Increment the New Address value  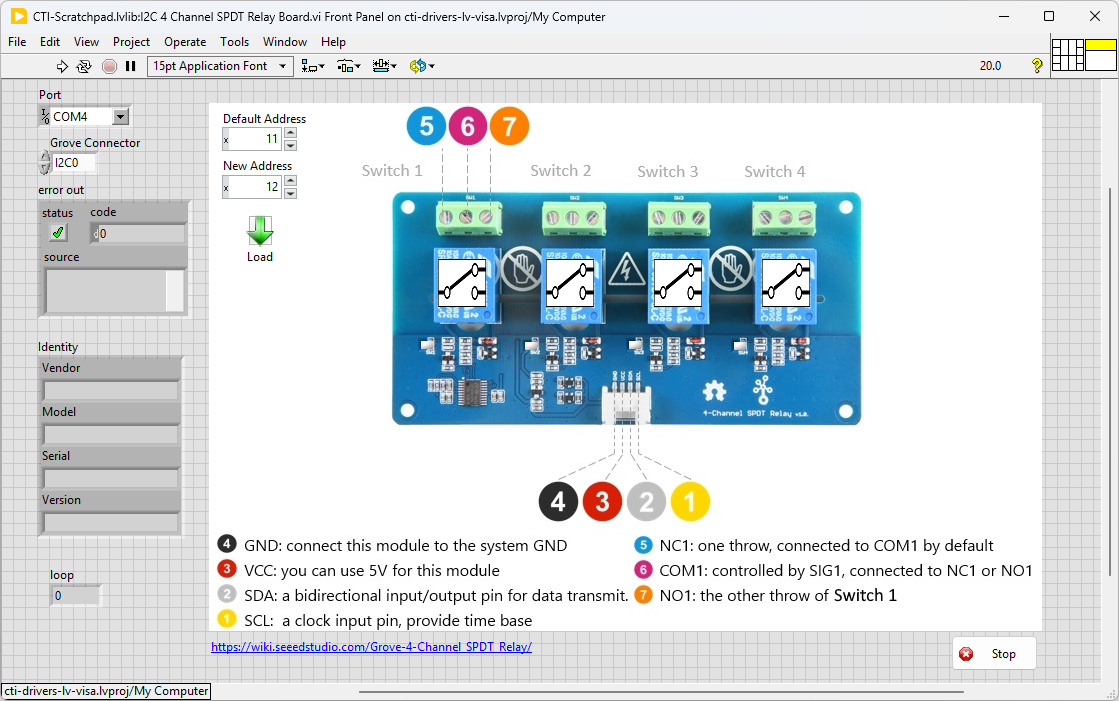290,181
